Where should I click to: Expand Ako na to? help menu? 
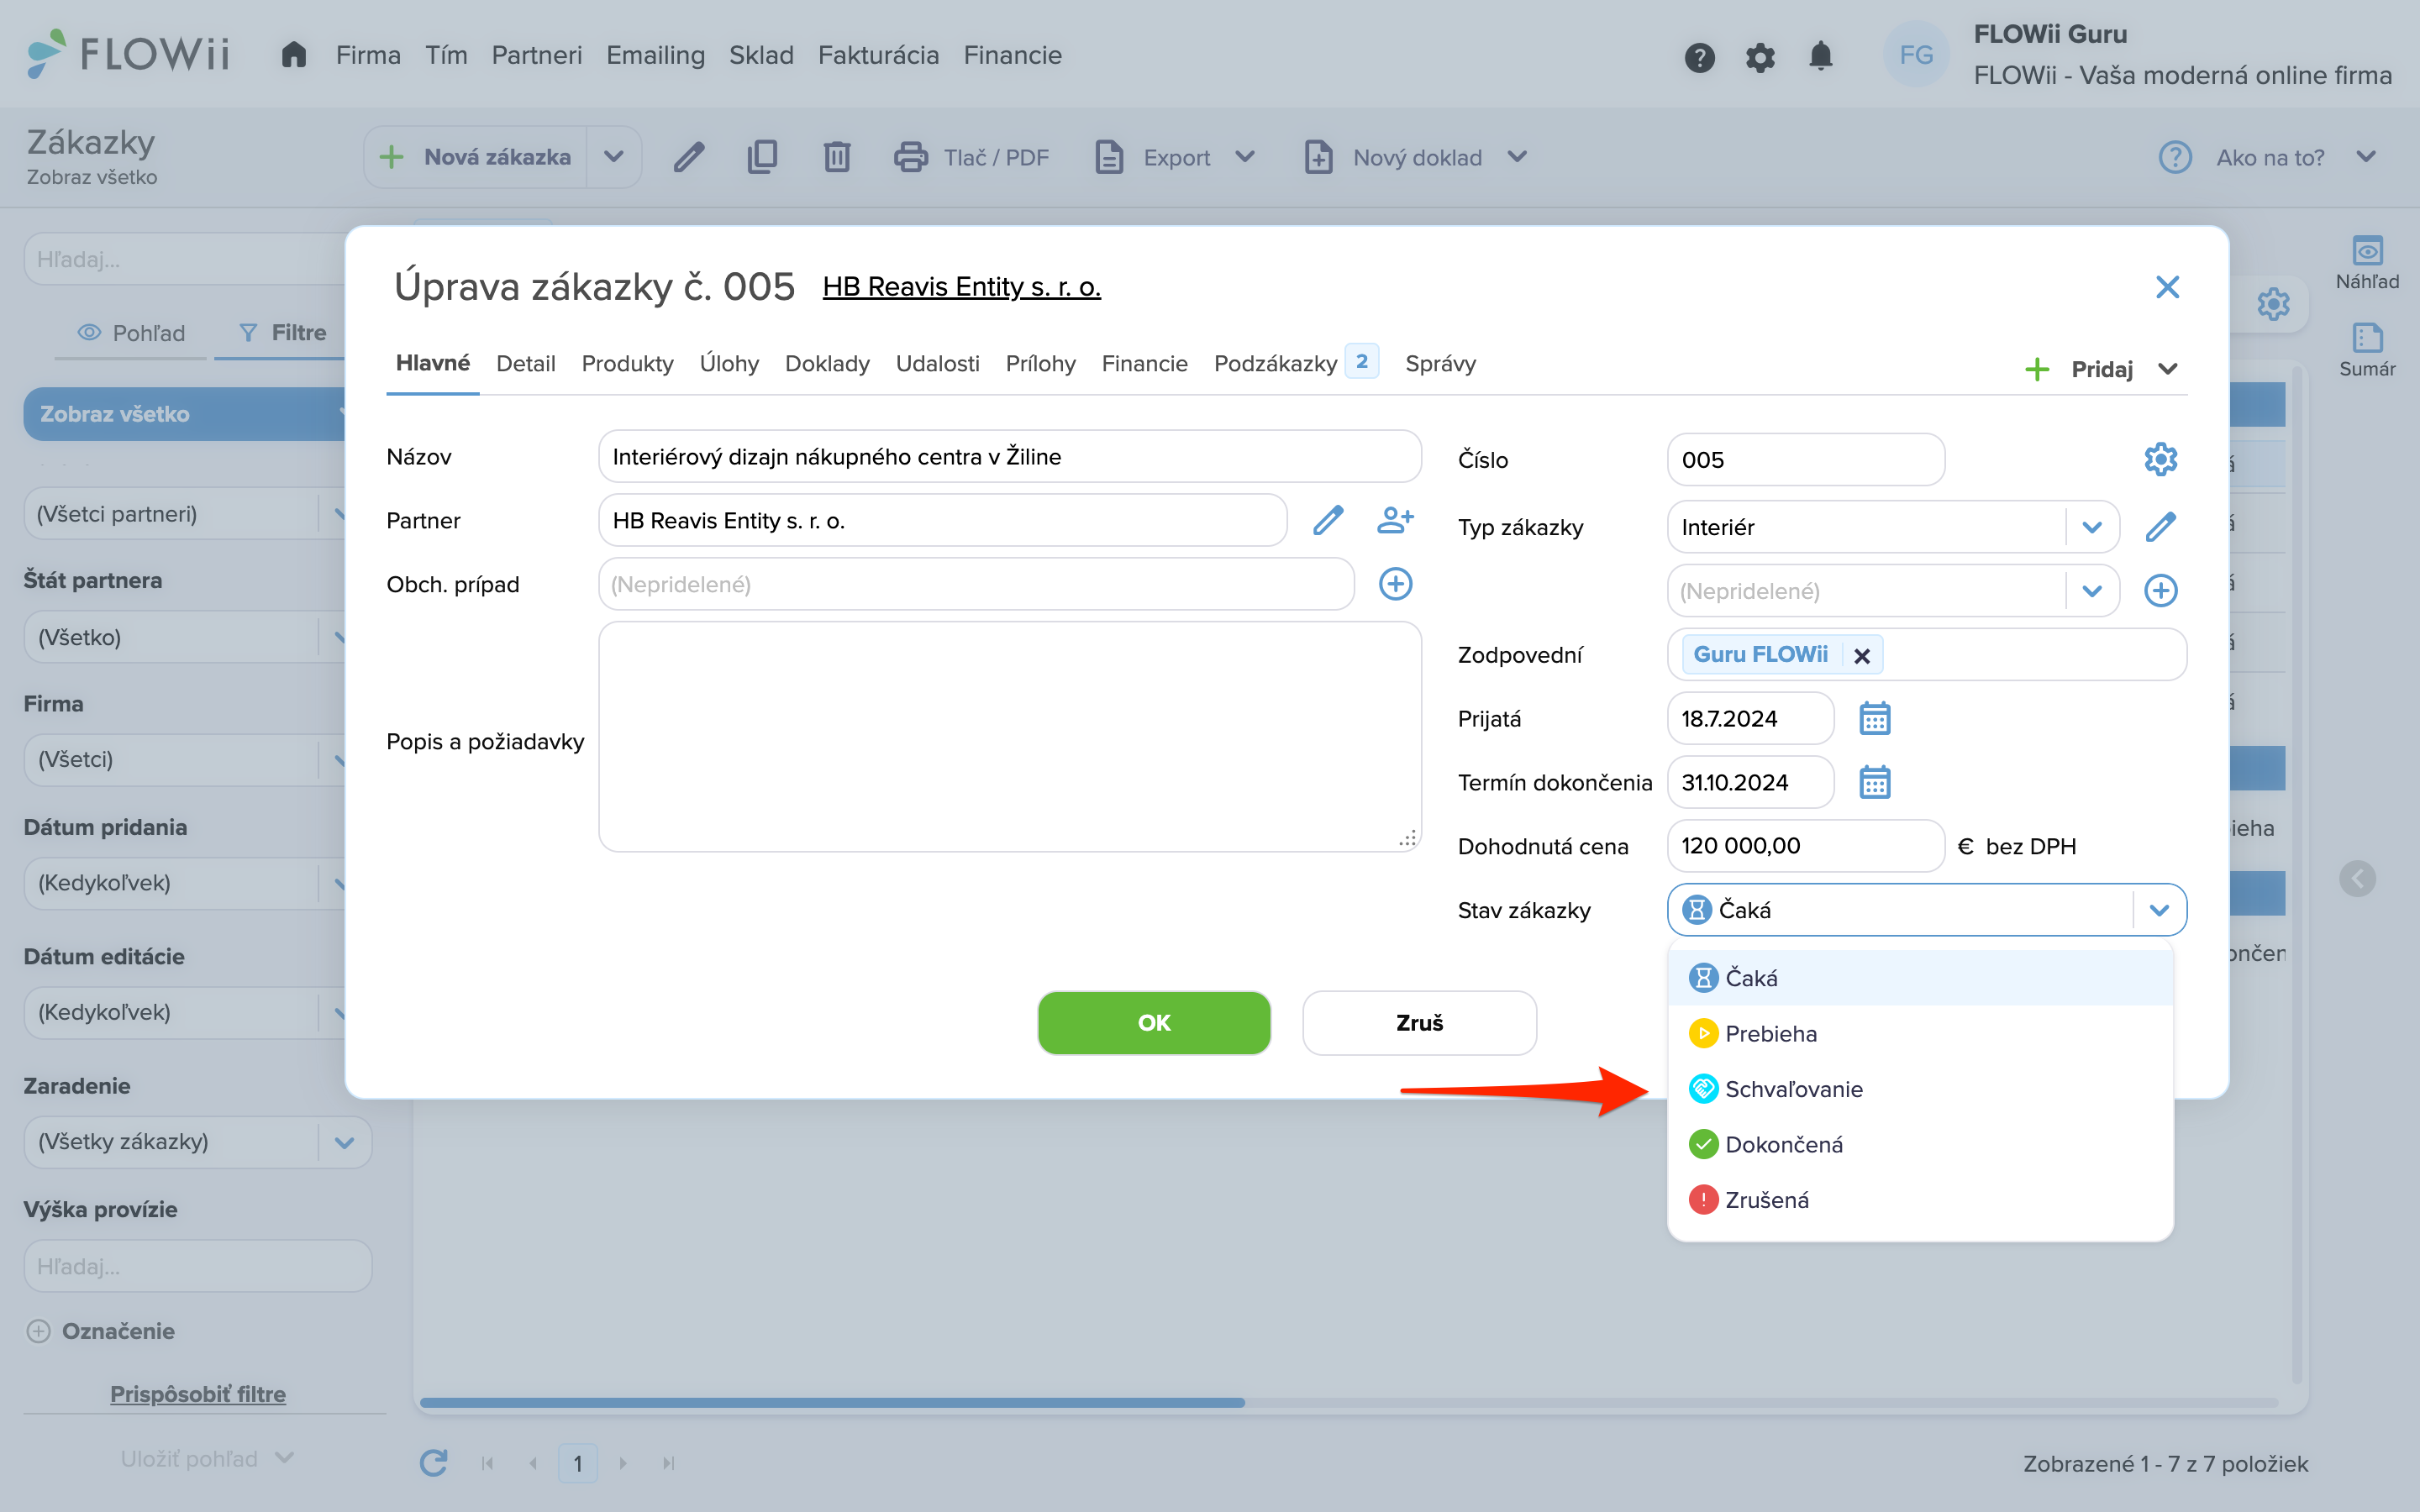click(2366, 157)
